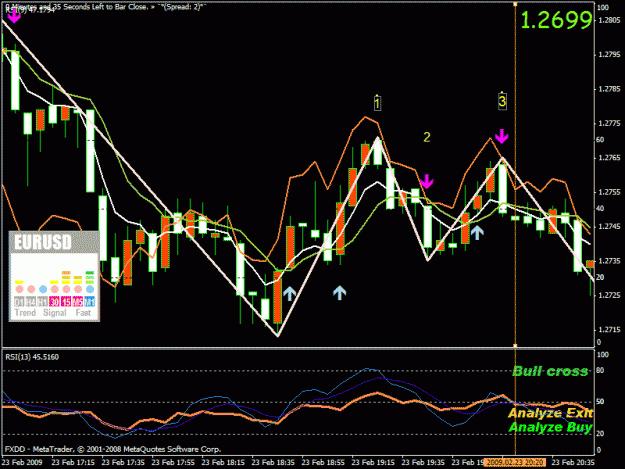Screen dimensions: 625x469
Task: Click the Analyze Exit label
Action: 550,413
